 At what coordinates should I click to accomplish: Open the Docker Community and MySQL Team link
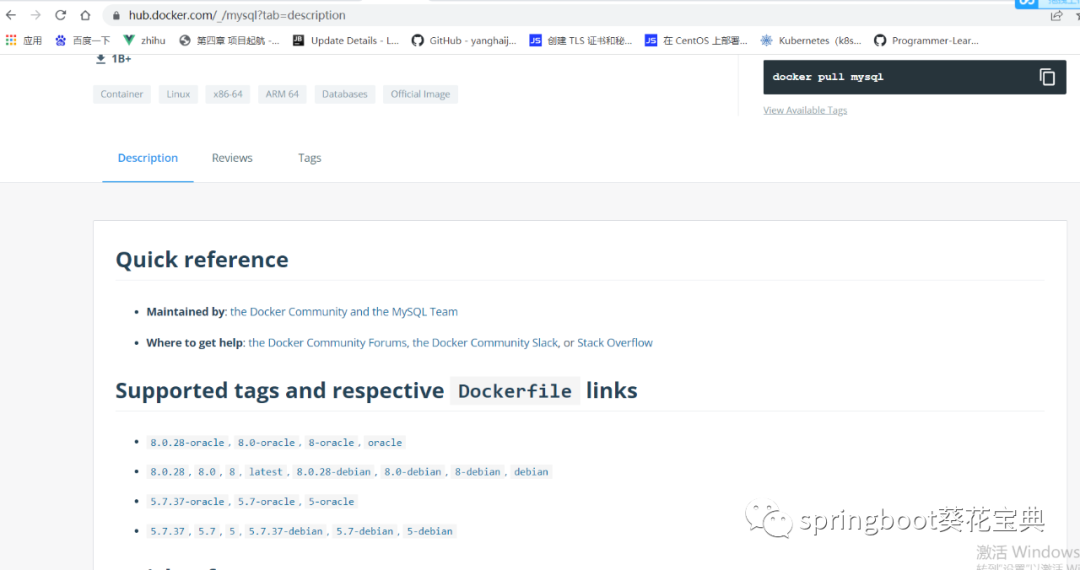coord(344,312)
